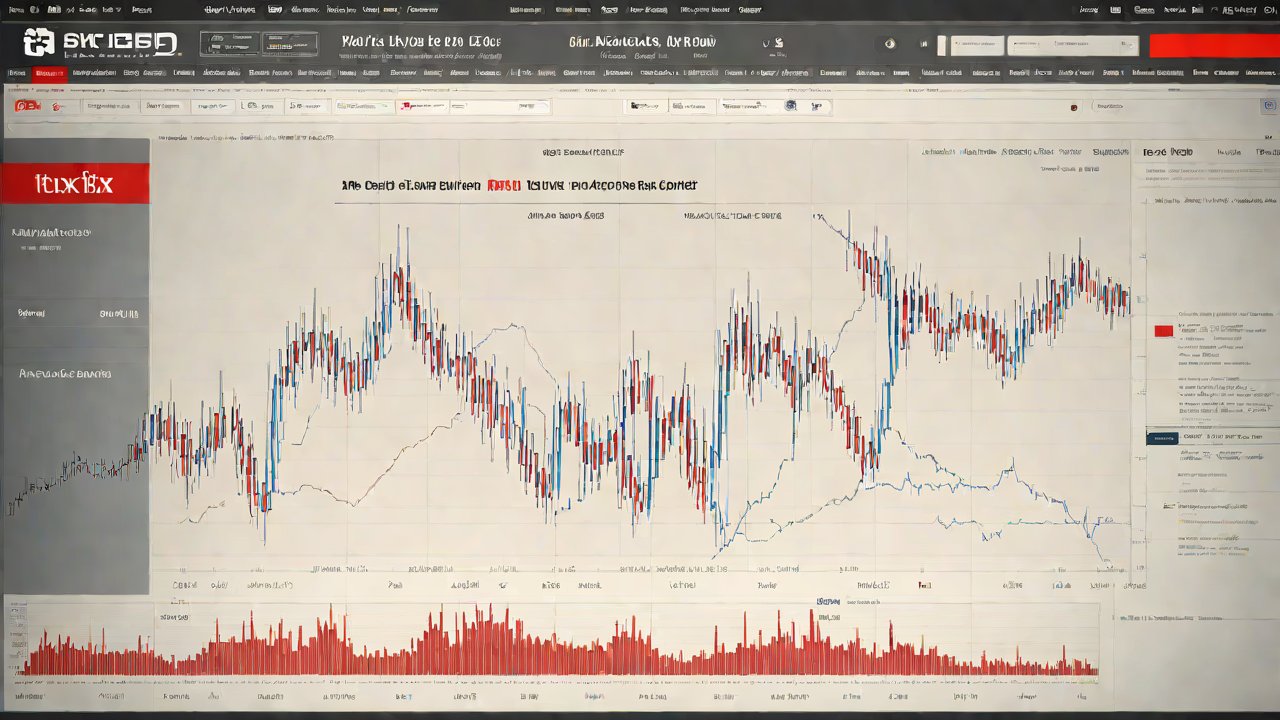
Task: Open the first item in the top menu bar
Action: (x=15, y=9)
